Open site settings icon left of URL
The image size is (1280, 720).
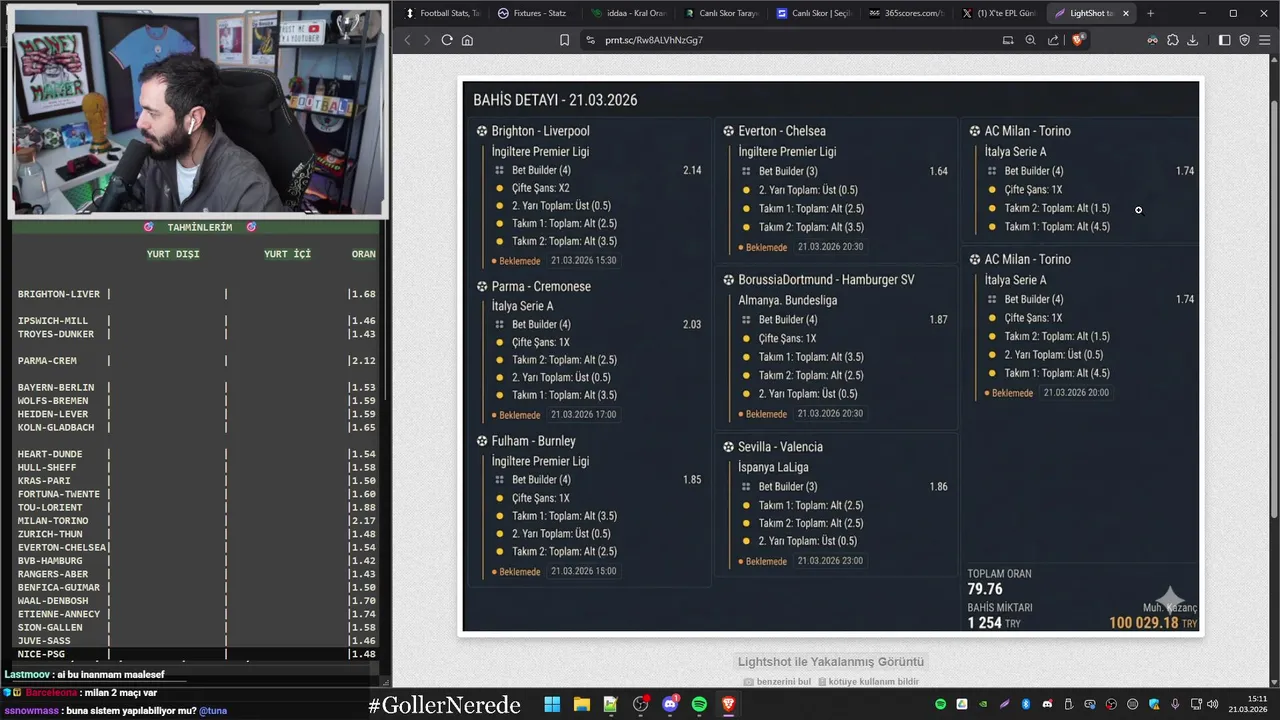click(x=590, y=40)
